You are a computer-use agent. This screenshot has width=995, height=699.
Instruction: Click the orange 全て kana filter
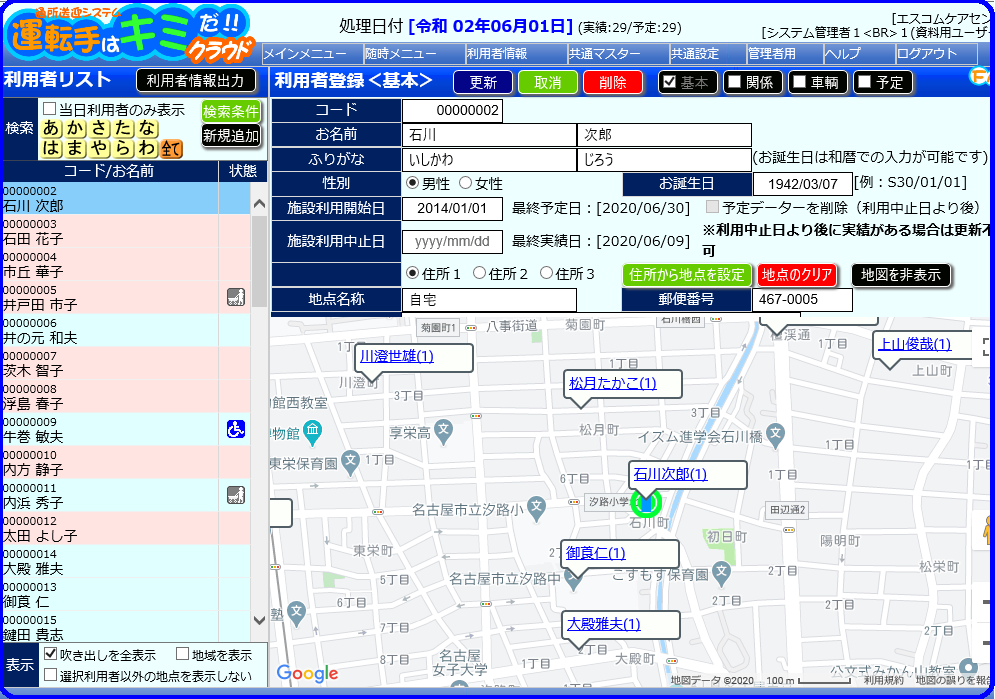pos(171,148)
